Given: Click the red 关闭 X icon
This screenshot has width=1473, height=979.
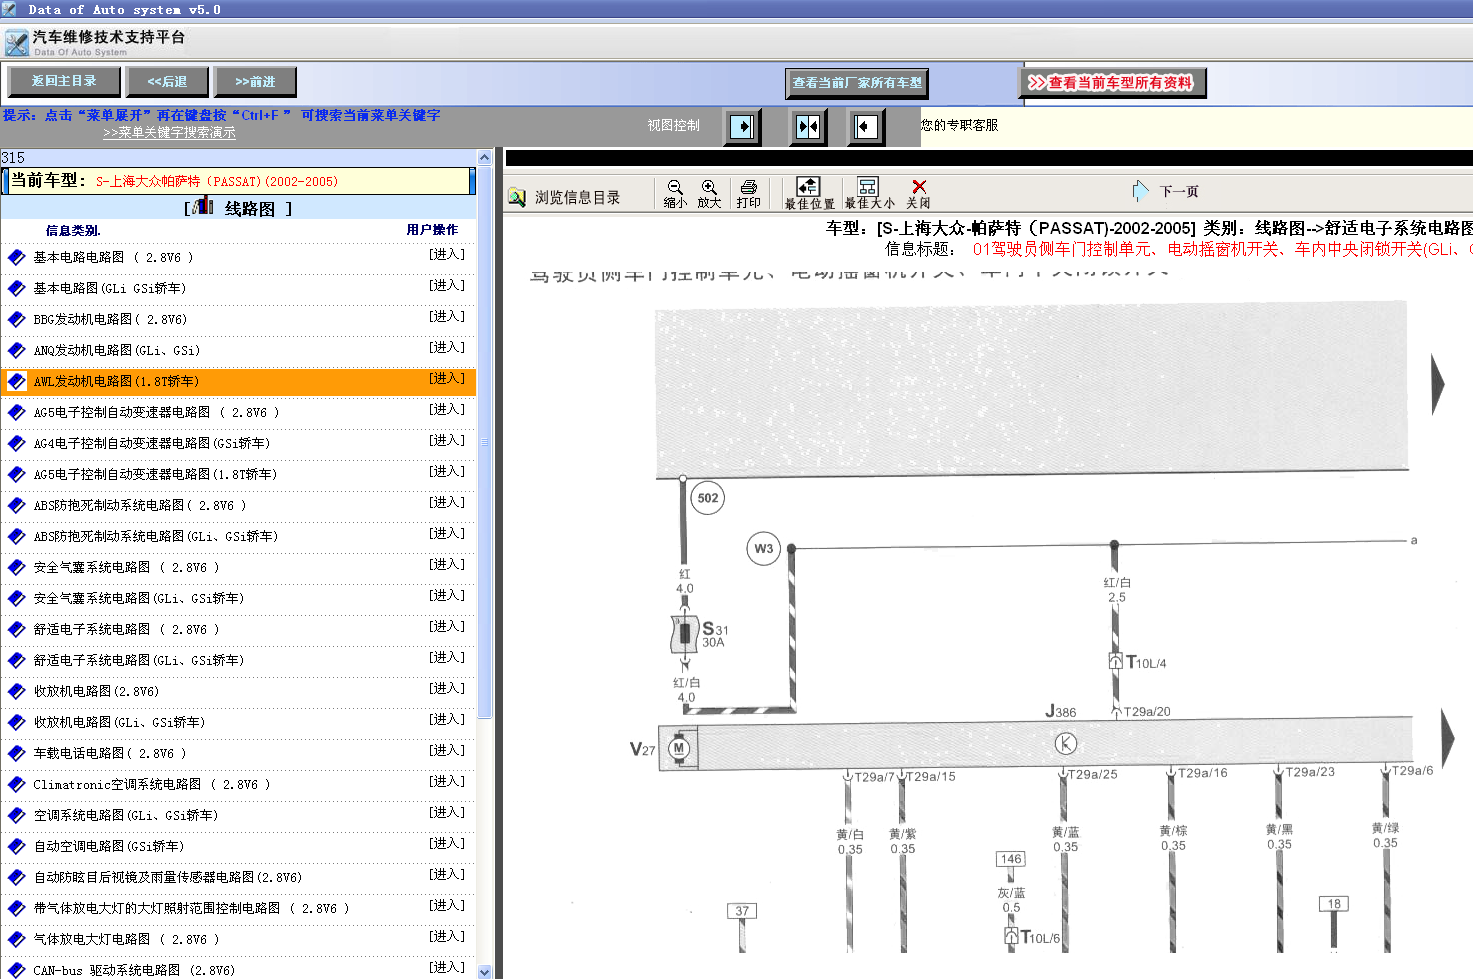Looking at the screenshot, I should (919, 187).
